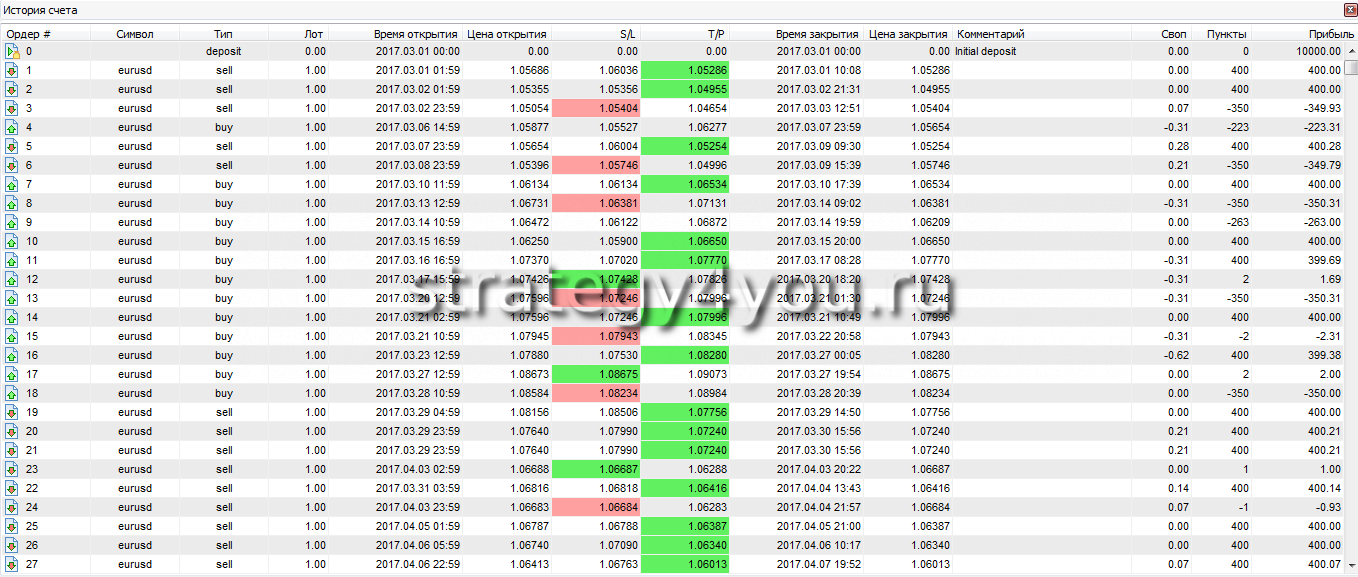Viewport: 1358px width, 577px height.
Task: Click the vertical scrollbar on the right
Action: tap(1350, 300)
